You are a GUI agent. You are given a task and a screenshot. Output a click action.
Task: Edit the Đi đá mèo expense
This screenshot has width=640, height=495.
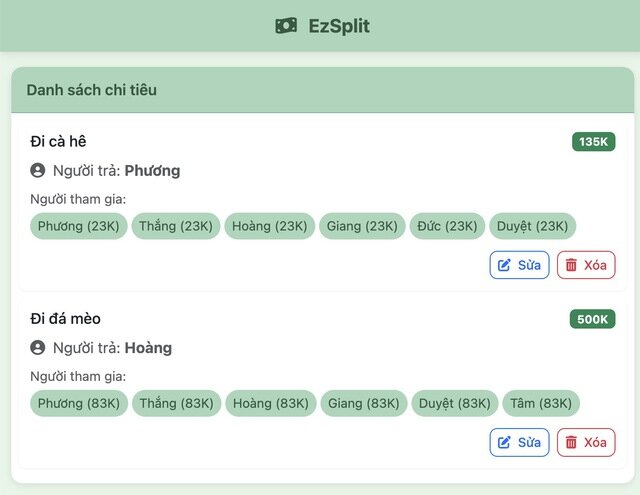pyautogui.click(x=519, y=442)
